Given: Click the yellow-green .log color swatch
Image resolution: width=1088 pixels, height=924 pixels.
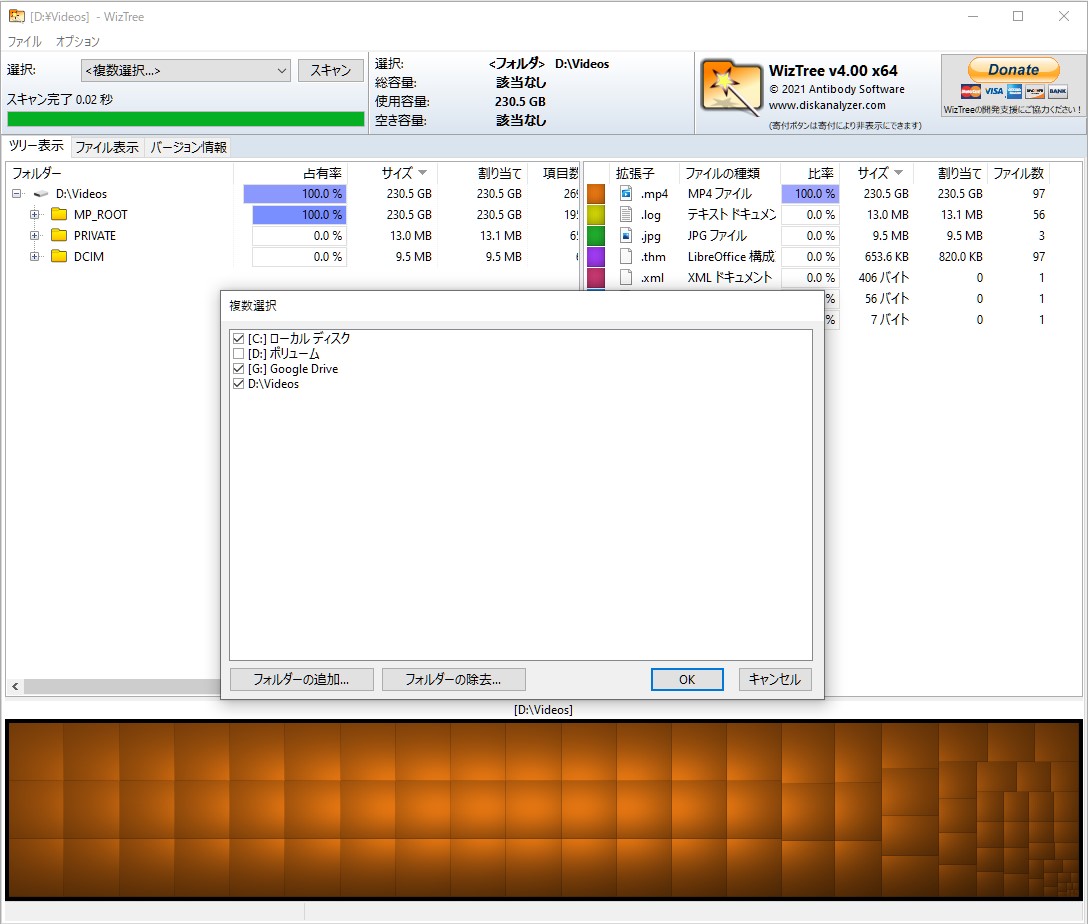Looking at the screenshot, I should click(596, 214).
